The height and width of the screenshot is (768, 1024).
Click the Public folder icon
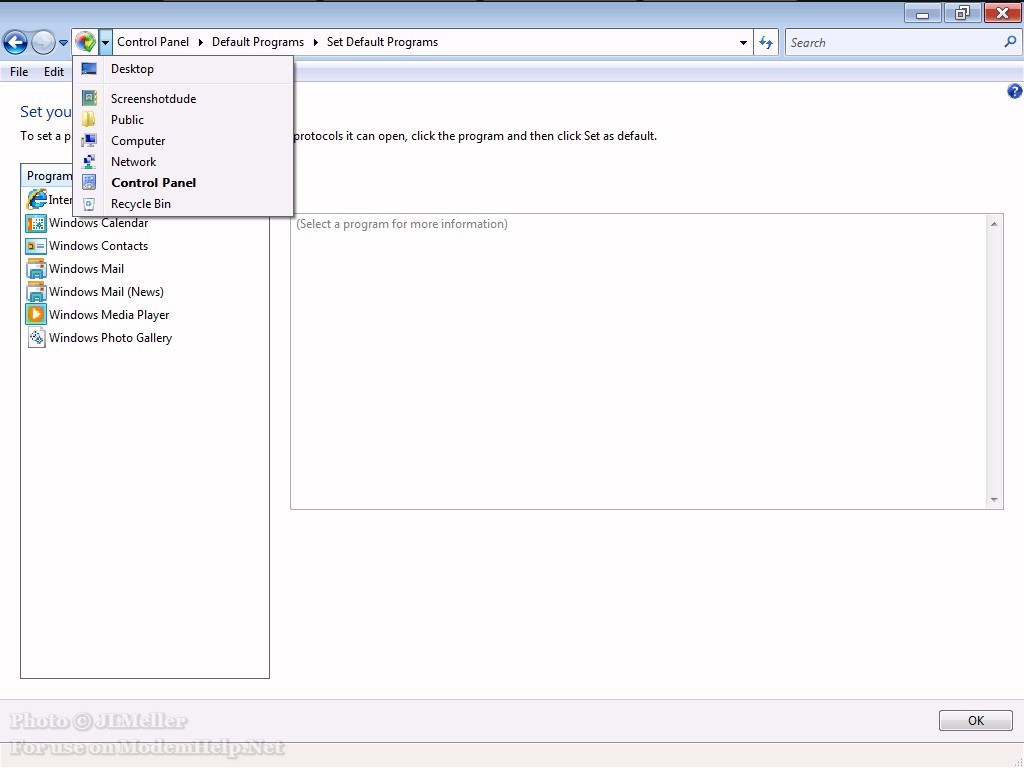point(88,119)
